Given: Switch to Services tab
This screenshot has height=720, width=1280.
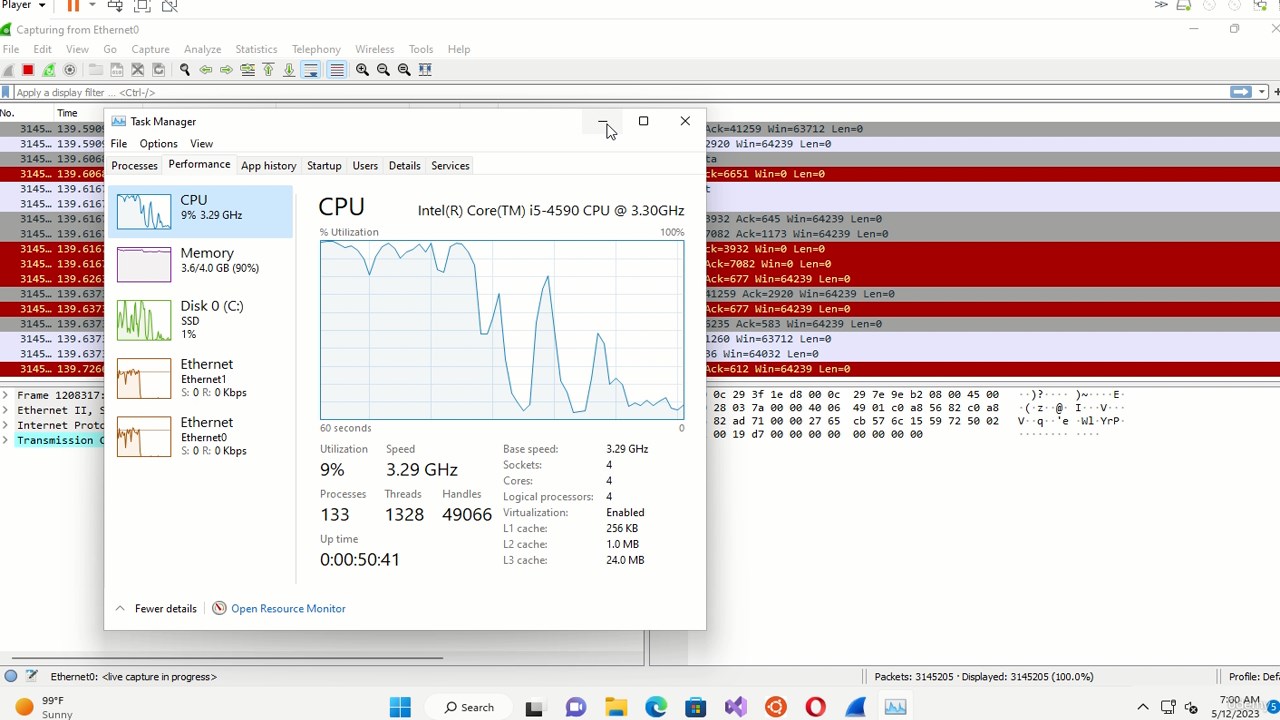Looking at the screenshot, I should coord(450,166).
